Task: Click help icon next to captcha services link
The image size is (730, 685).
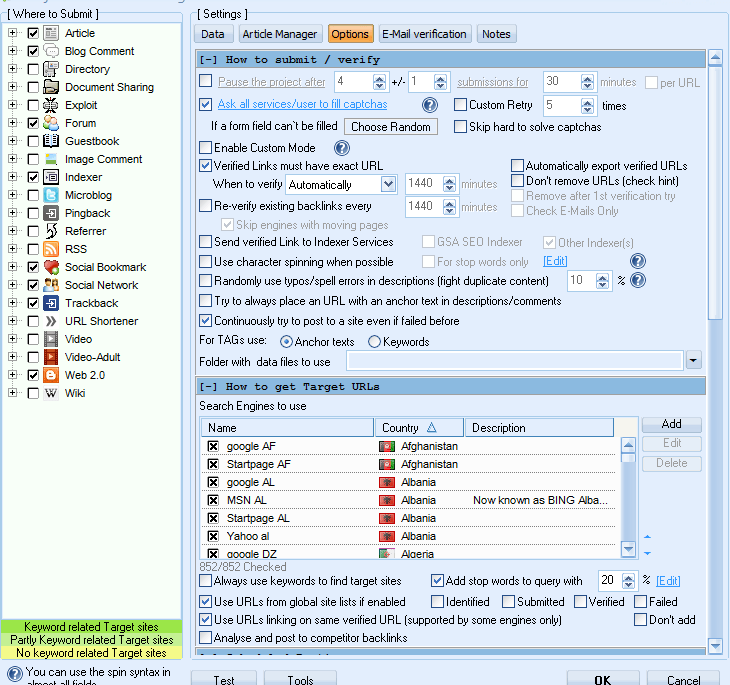Action: tap(430, 105)
